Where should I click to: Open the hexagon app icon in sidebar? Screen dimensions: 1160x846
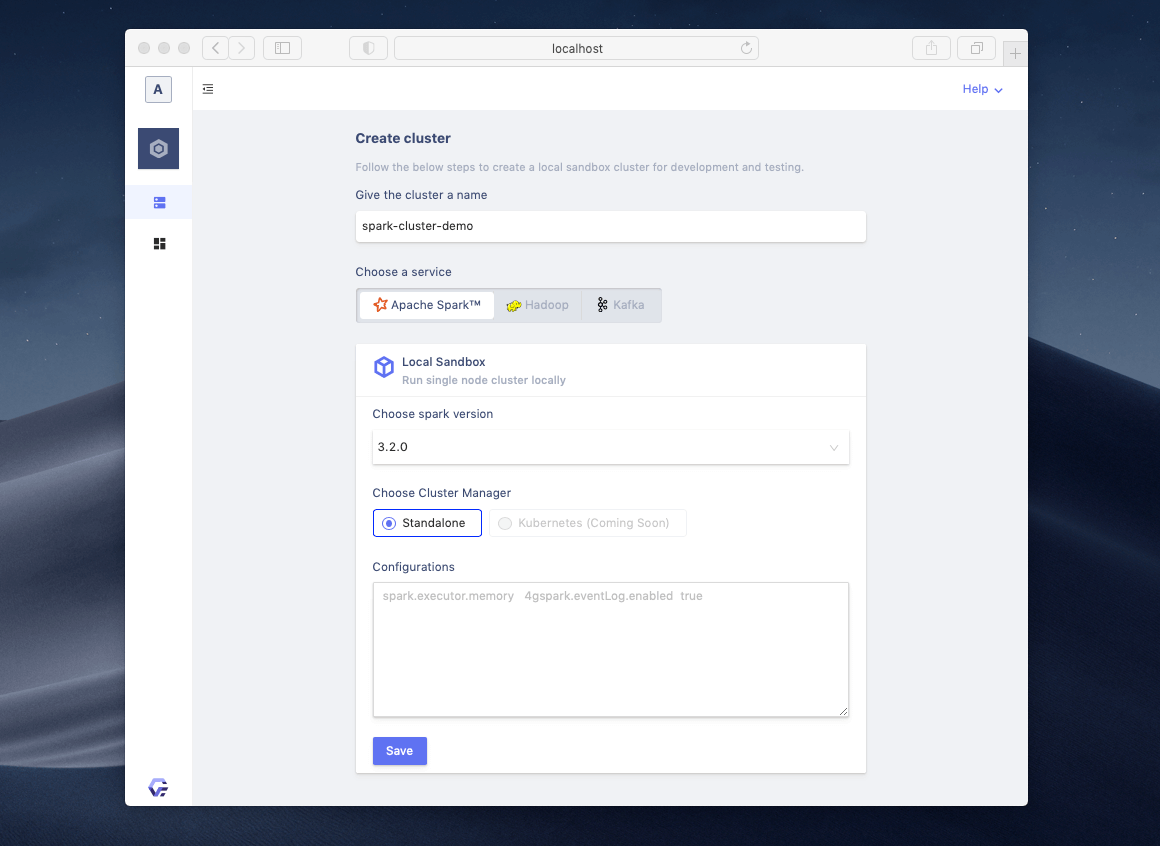coord(158,149)
